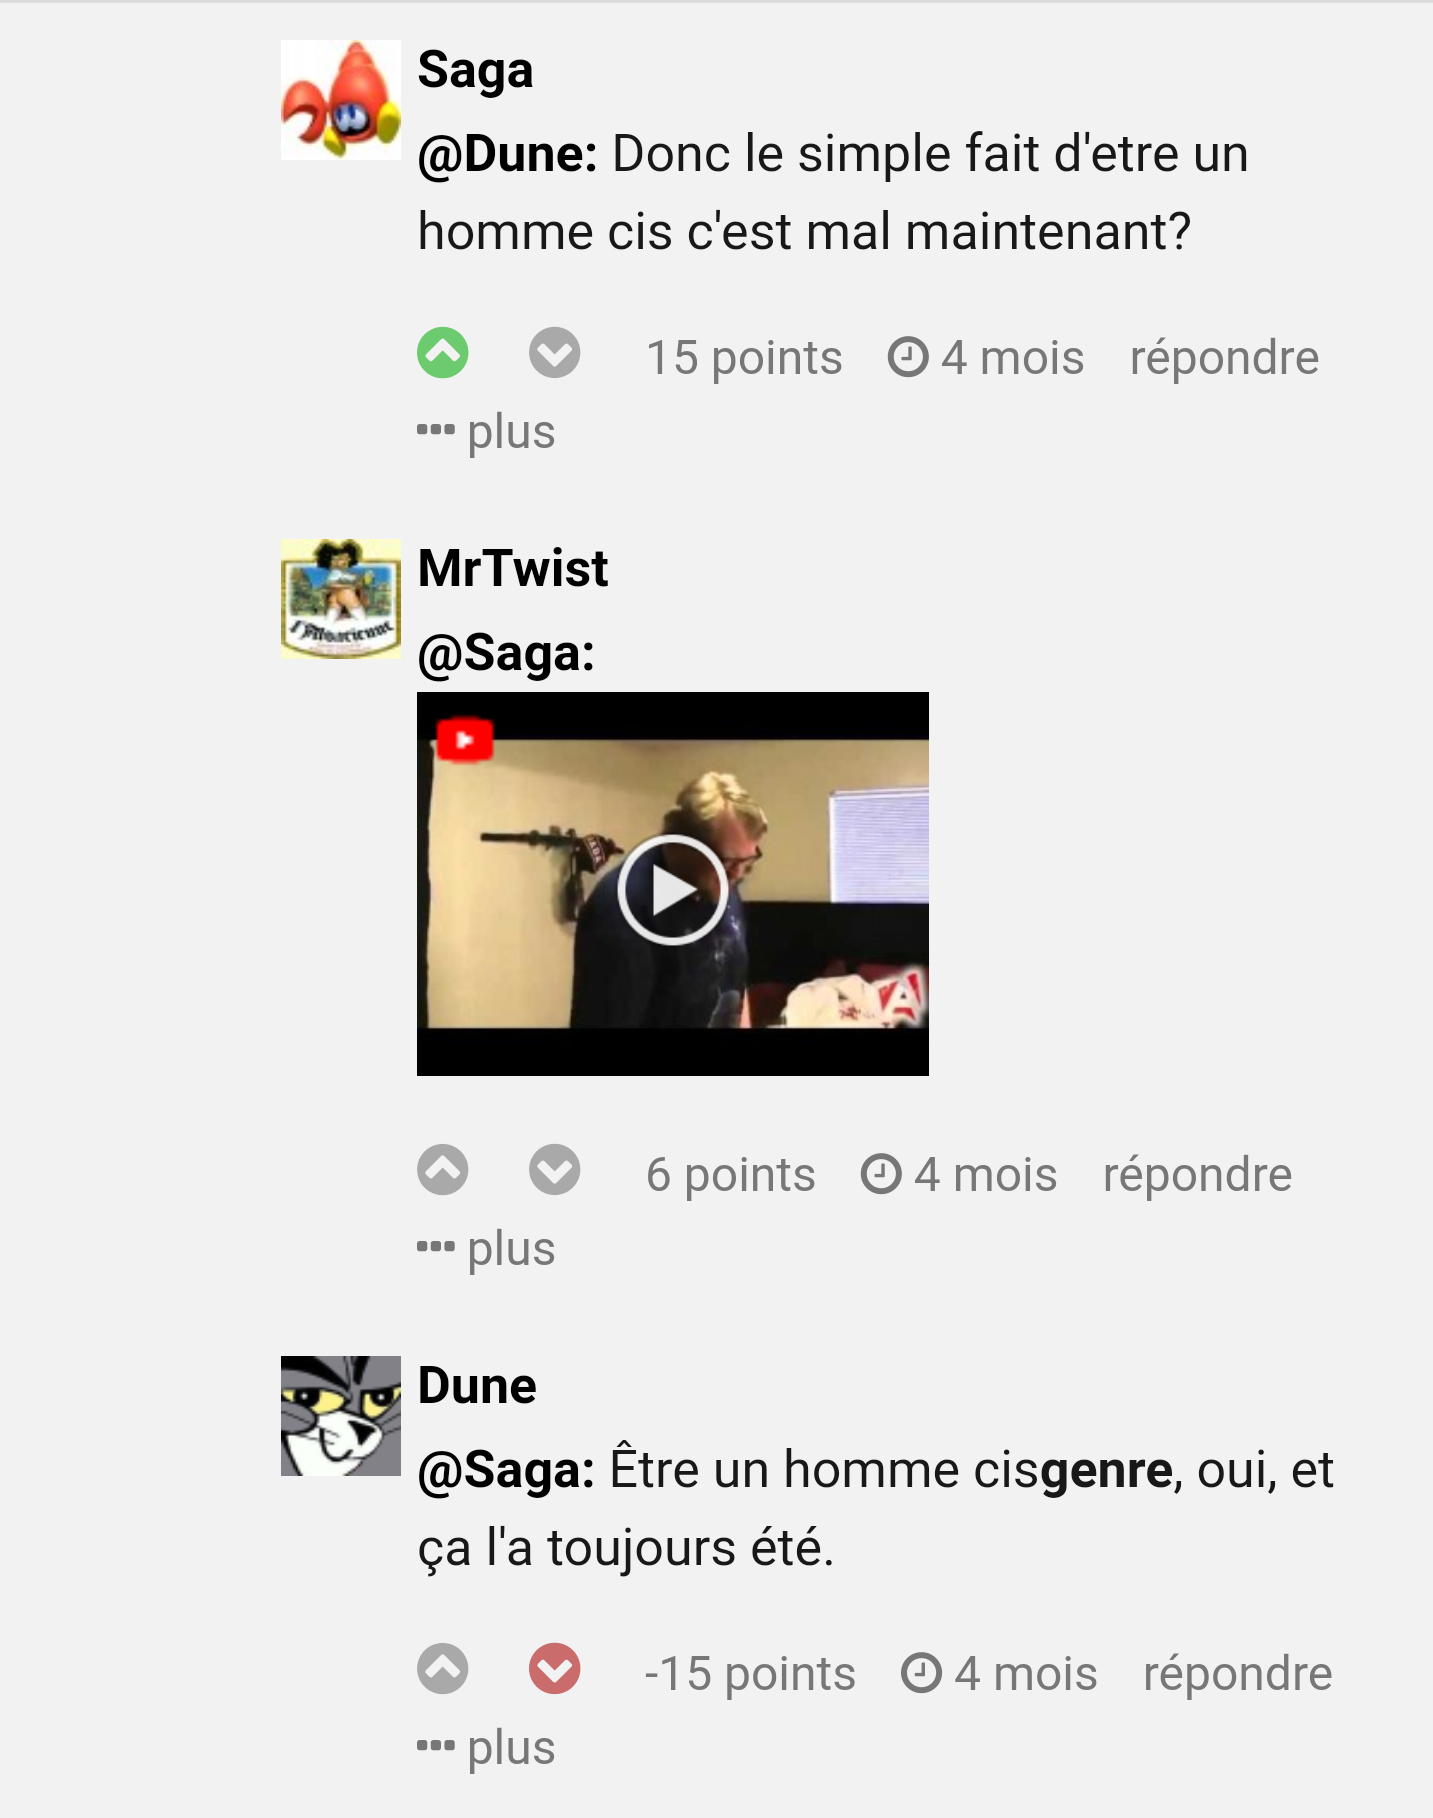1433x1818 pixels.
Task: Downvote Saga's comment about homme cis
Action: tap(555, 353)
